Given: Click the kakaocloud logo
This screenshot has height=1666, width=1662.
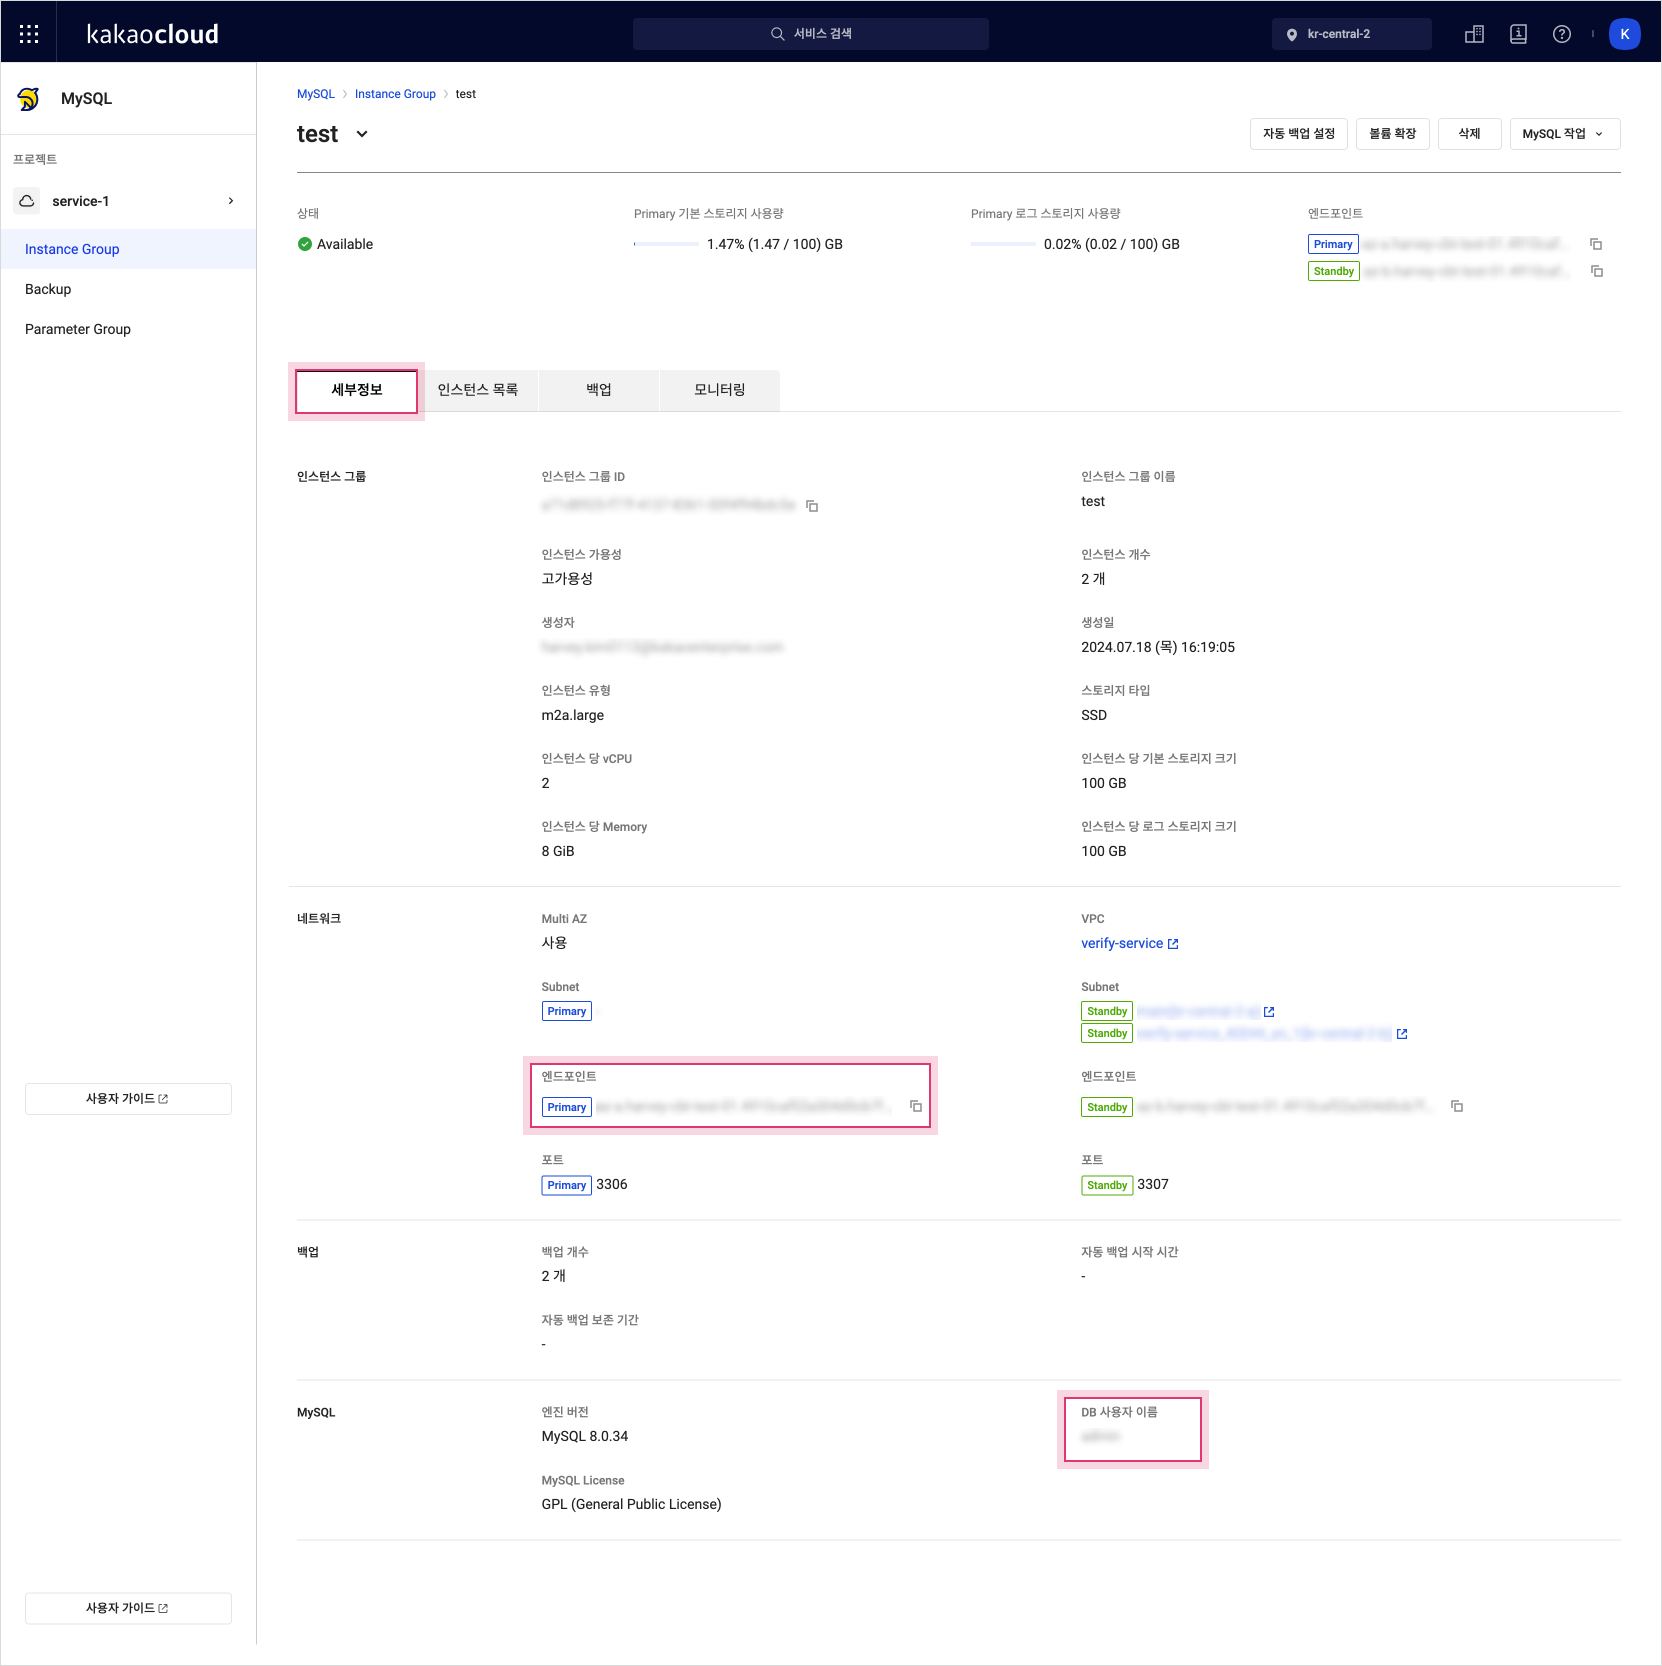Looking at the screenshot, I should click(153, 34).
